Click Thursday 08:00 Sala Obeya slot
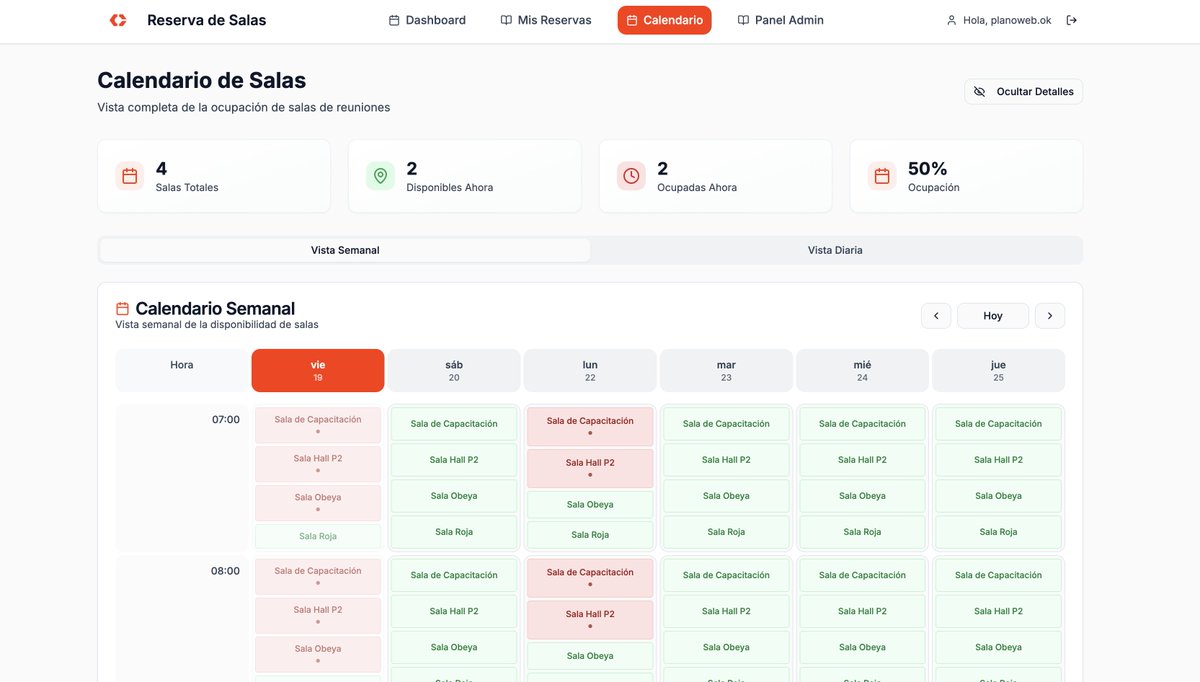The height and width of the screenshot is (682, 1200). (998, 647)
